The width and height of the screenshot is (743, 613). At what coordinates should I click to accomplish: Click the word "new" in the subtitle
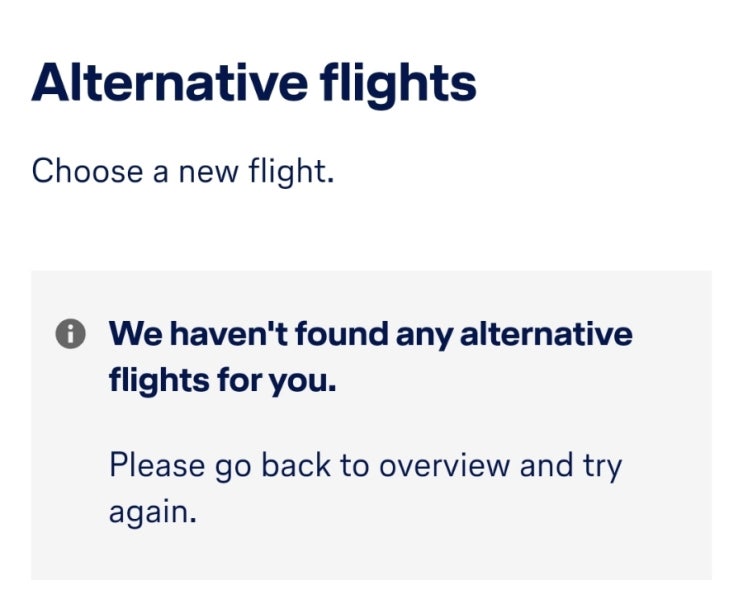[x=207, y=171]
